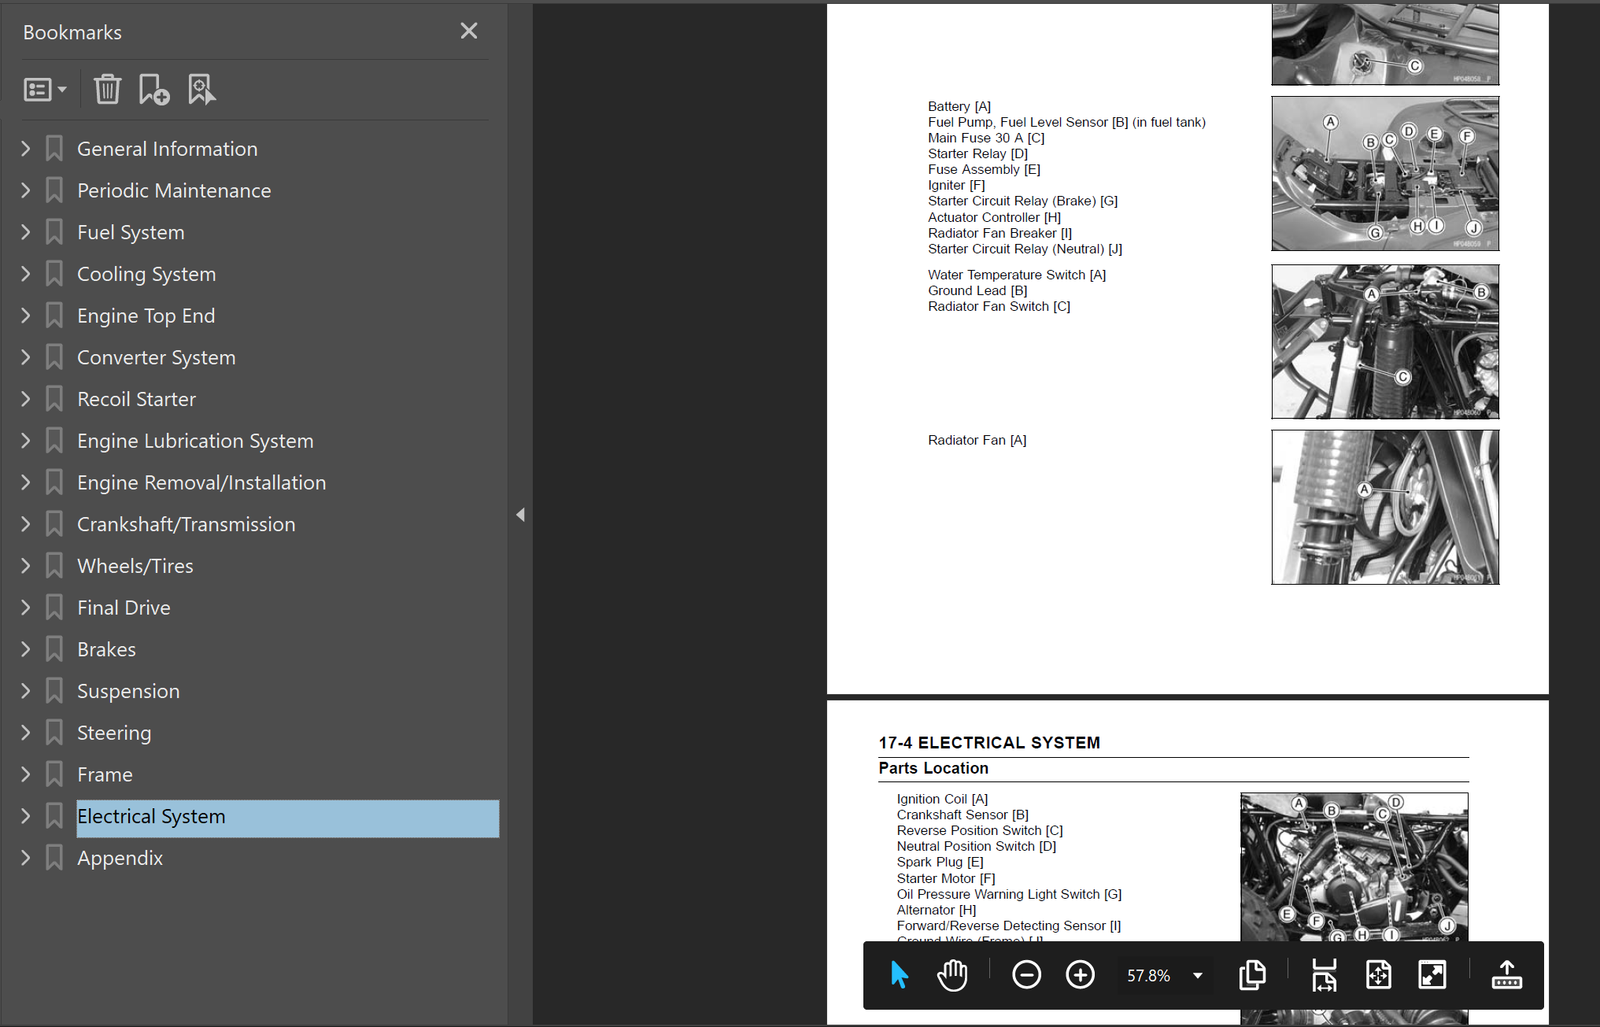Open the bookmarks options menu icon
This screenshot has width=1600, height=1027.
coord(45,90)
